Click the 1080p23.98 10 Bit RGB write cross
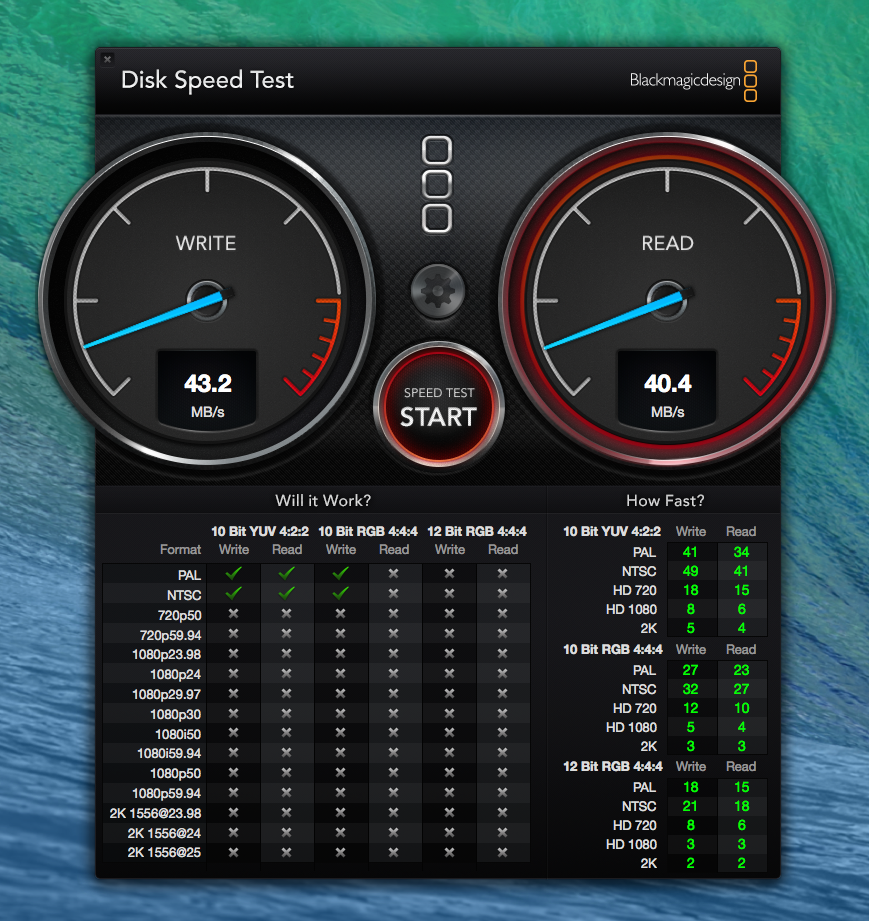 pyautogui.click(x=341, y=653)
